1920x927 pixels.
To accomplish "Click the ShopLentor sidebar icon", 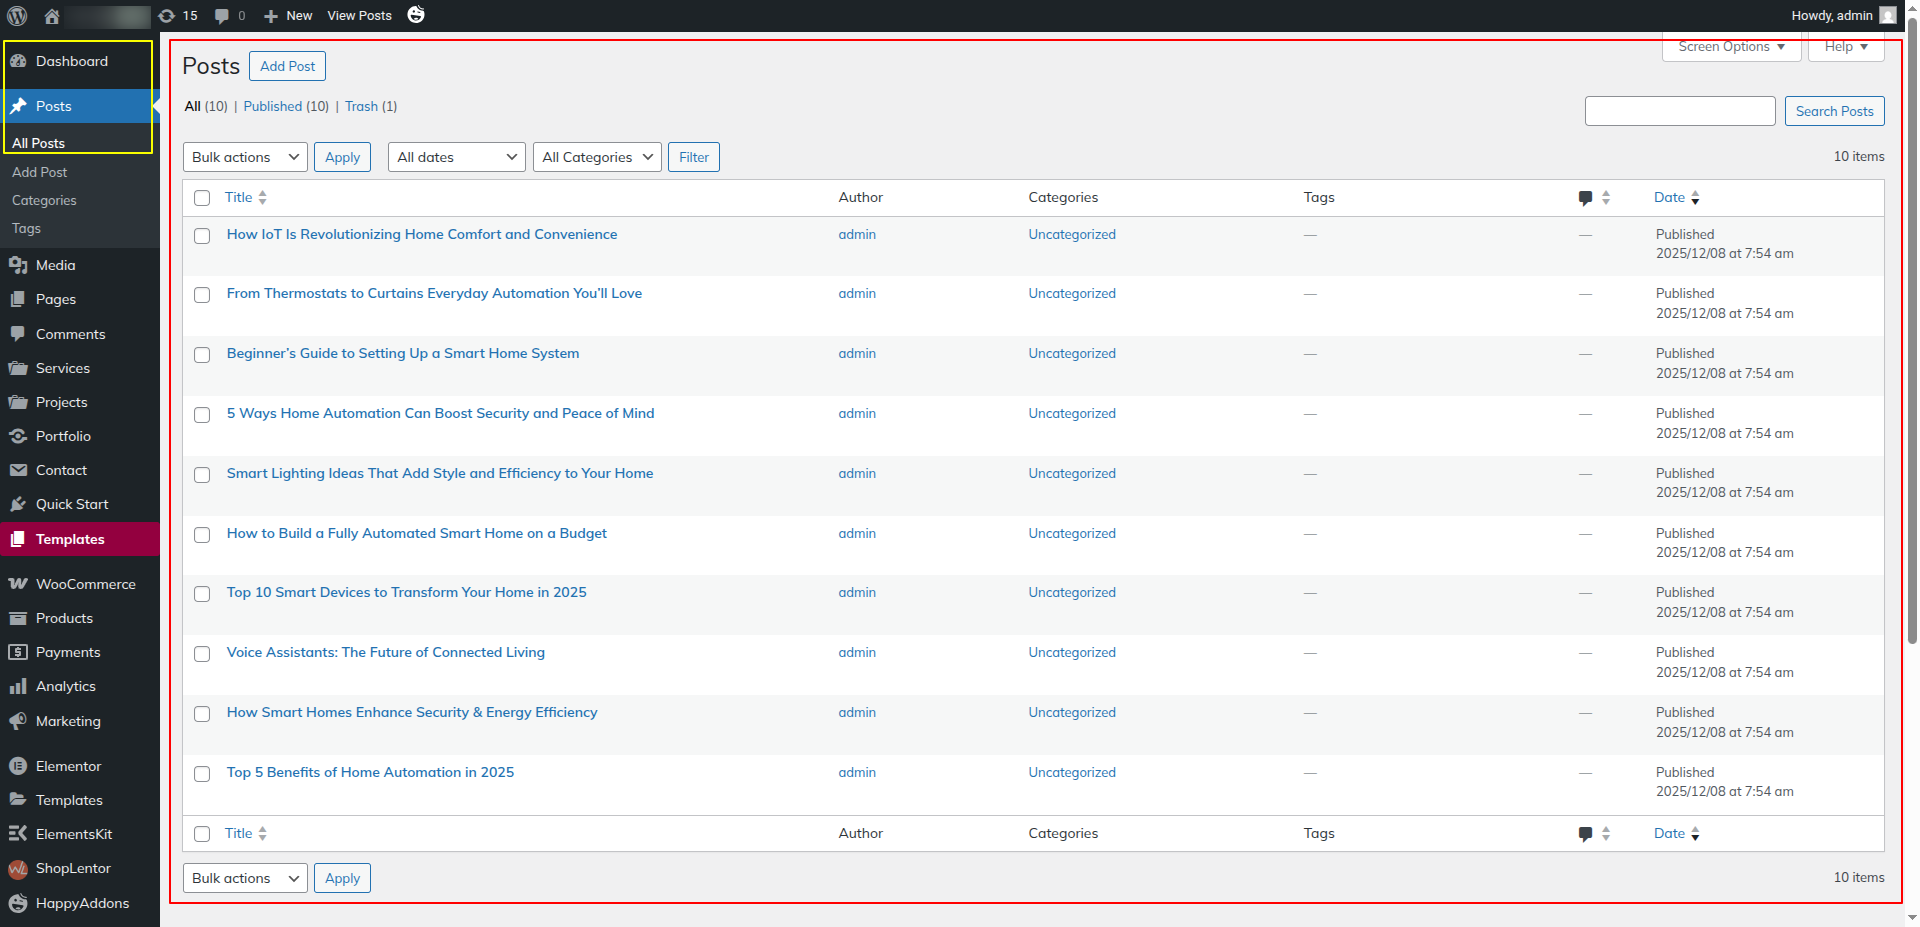I will pyautogui.click(x=18, y=869).
